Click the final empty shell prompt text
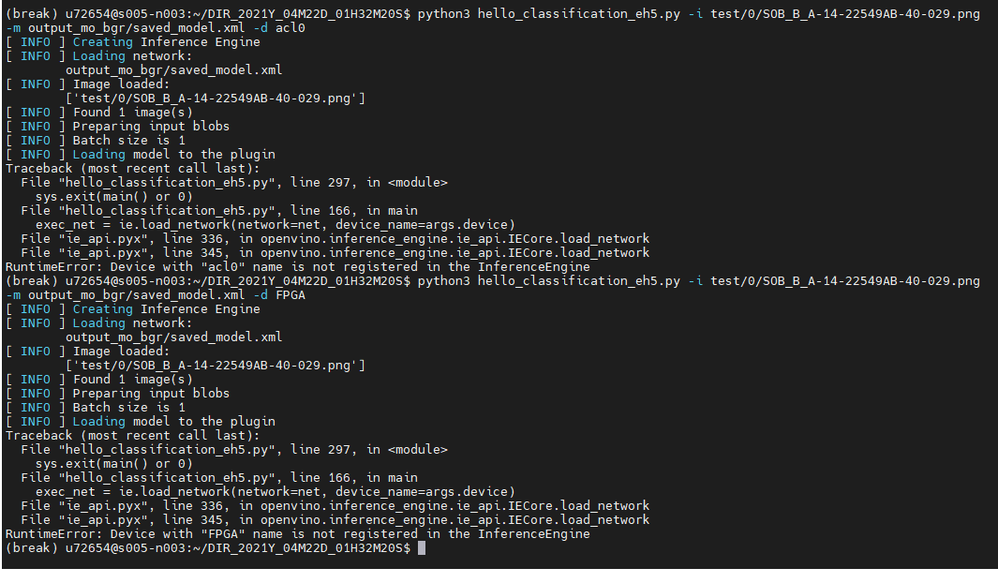Image resolution: width=998 pixels, height=570 pixels. click(208, 548)
